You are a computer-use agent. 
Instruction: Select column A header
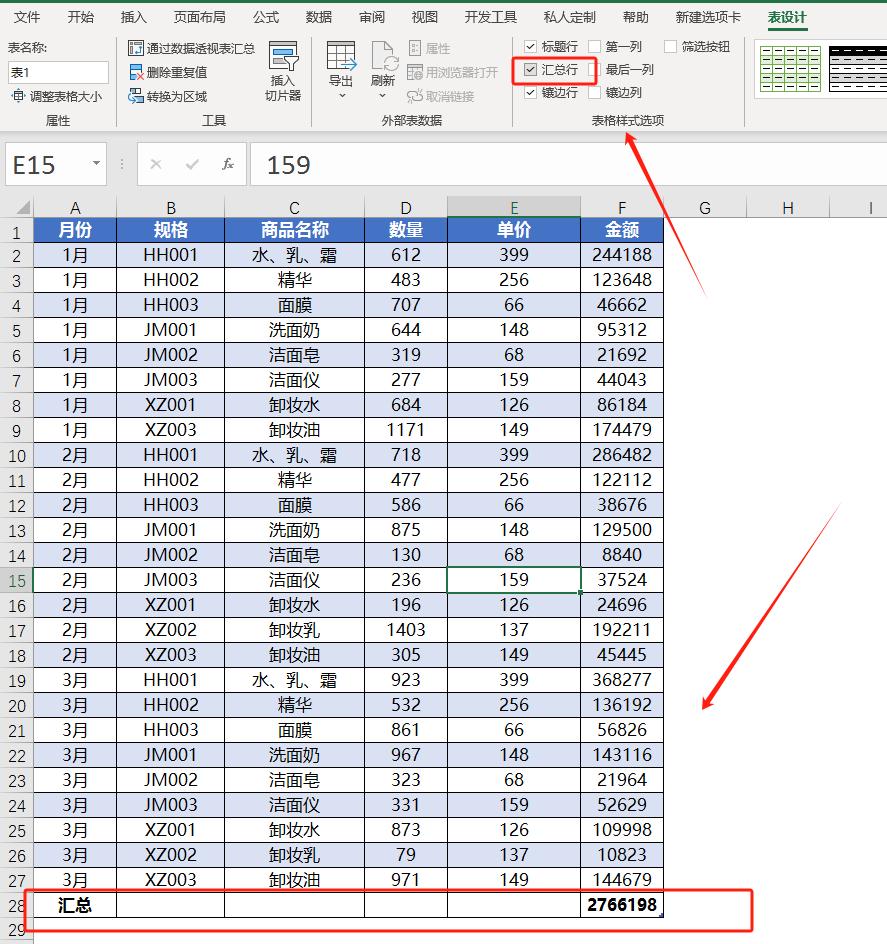(x=75, y=208)
